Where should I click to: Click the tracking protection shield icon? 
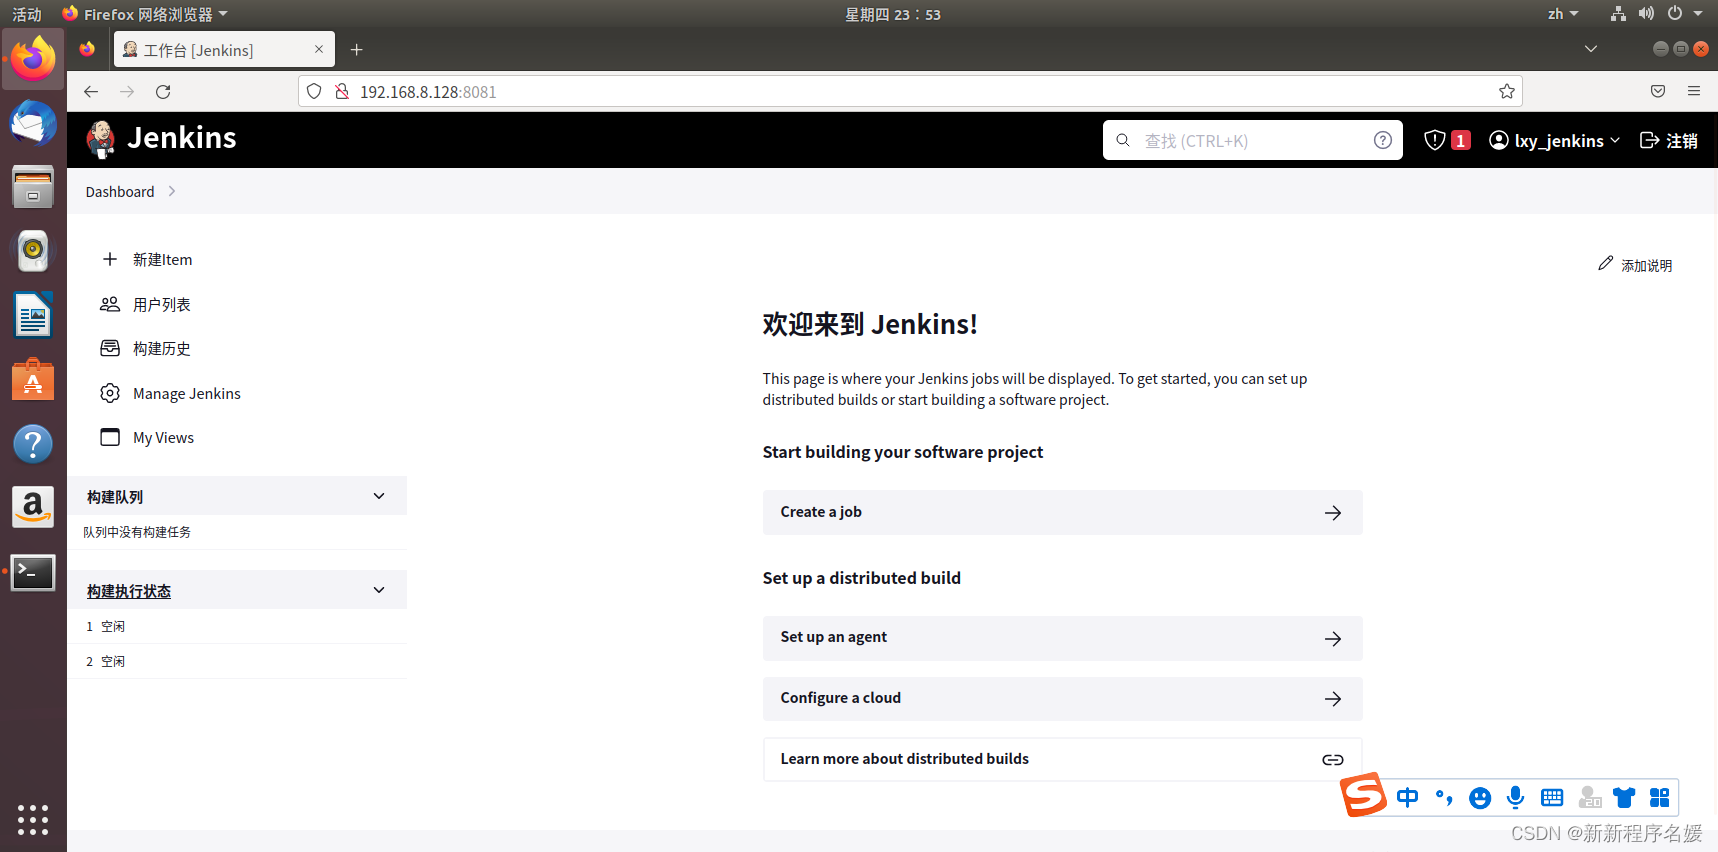pos(314,91)
